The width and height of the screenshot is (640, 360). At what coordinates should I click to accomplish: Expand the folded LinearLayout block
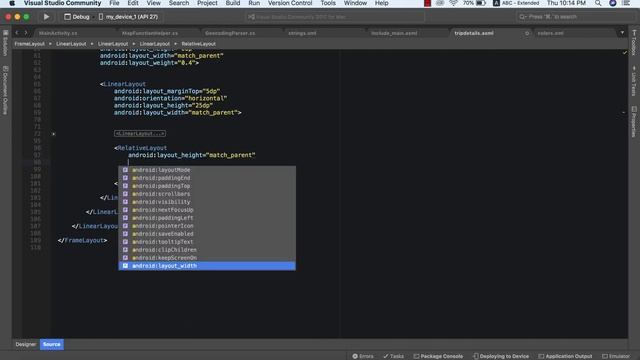[x=140, y=133]
